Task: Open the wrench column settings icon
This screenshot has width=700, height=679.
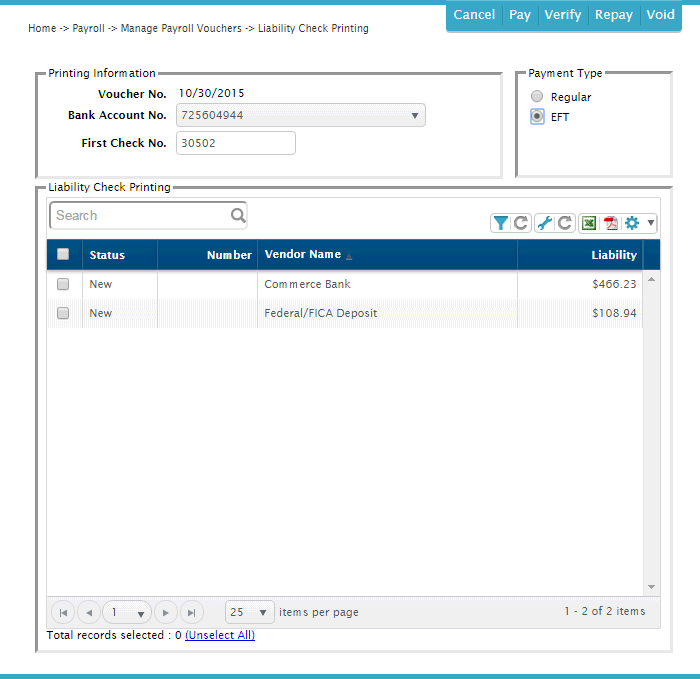Action: 545,223
